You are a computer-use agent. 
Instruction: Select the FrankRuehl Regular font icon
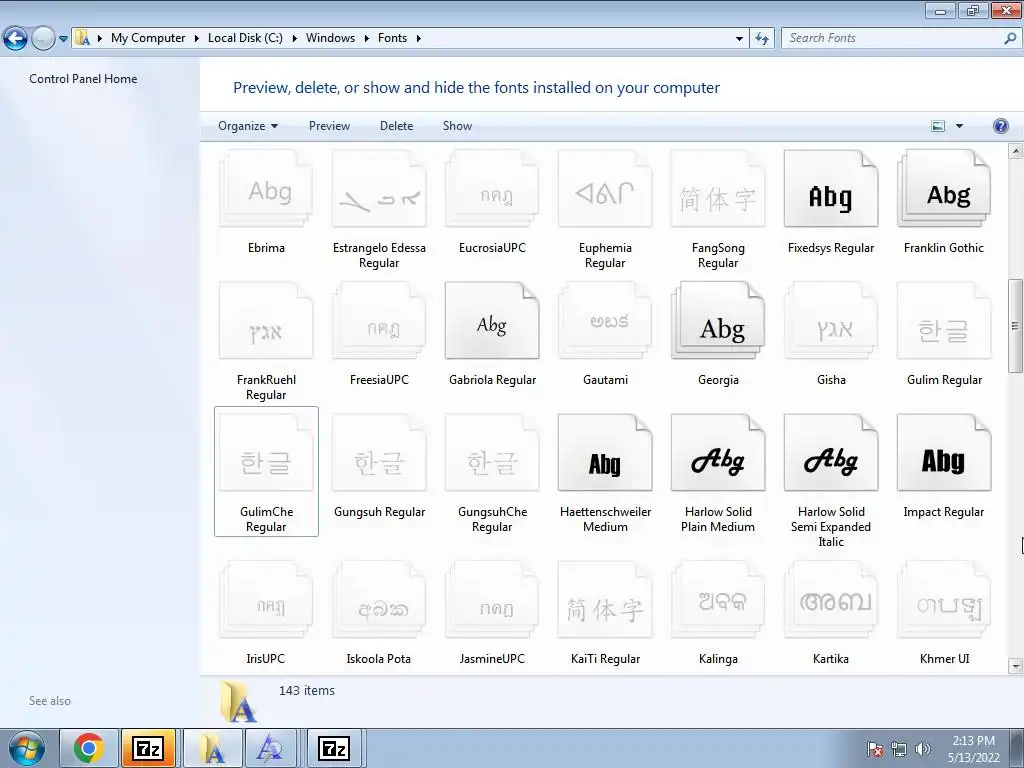(266, 320)
